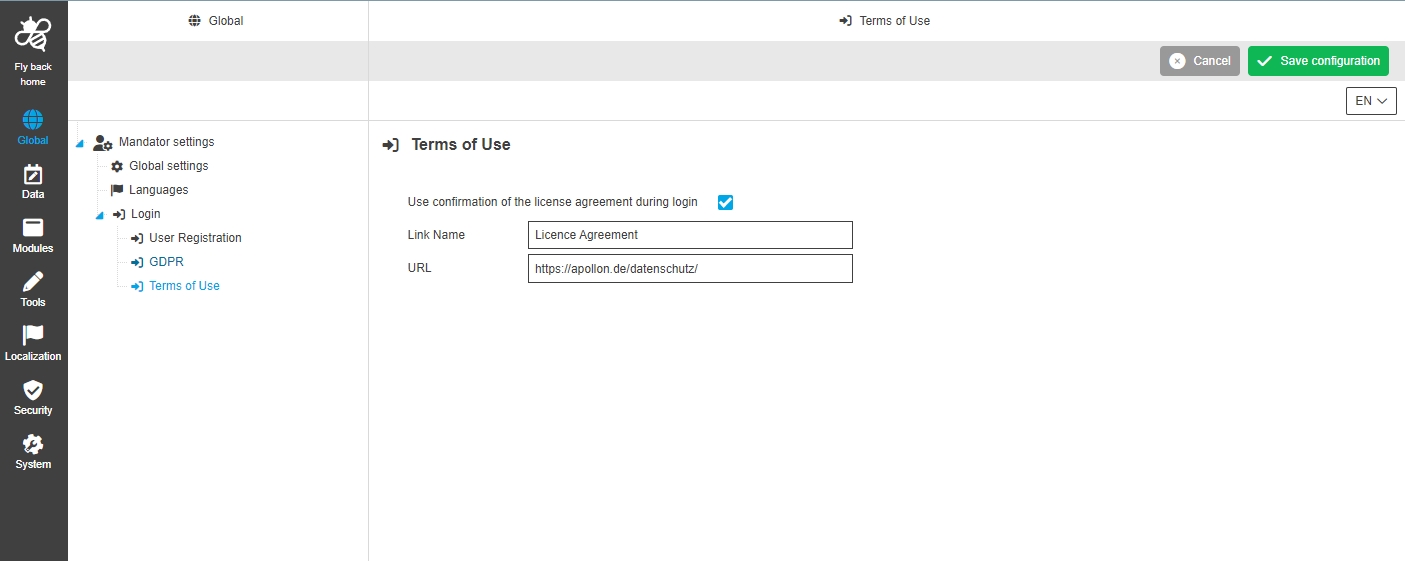
Task: Select Global settings in the tree
Action: [168, 166]
